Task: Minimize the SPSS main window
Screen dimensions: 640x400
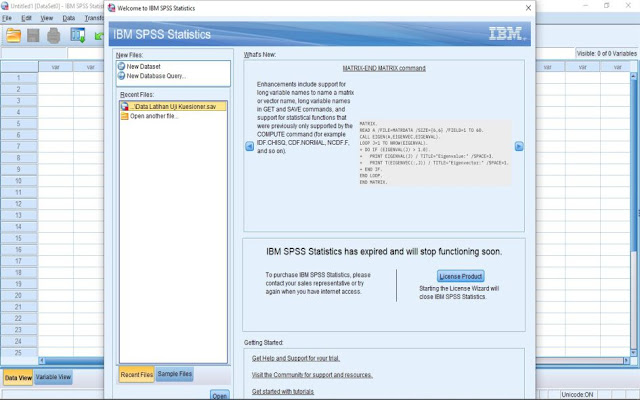Action: click(x=586, y=6)
